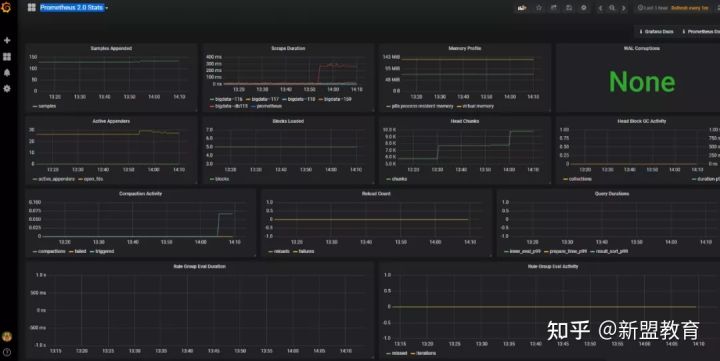
Task: Open WAL Corruptions panel title menu
Action: click(641, 48)
